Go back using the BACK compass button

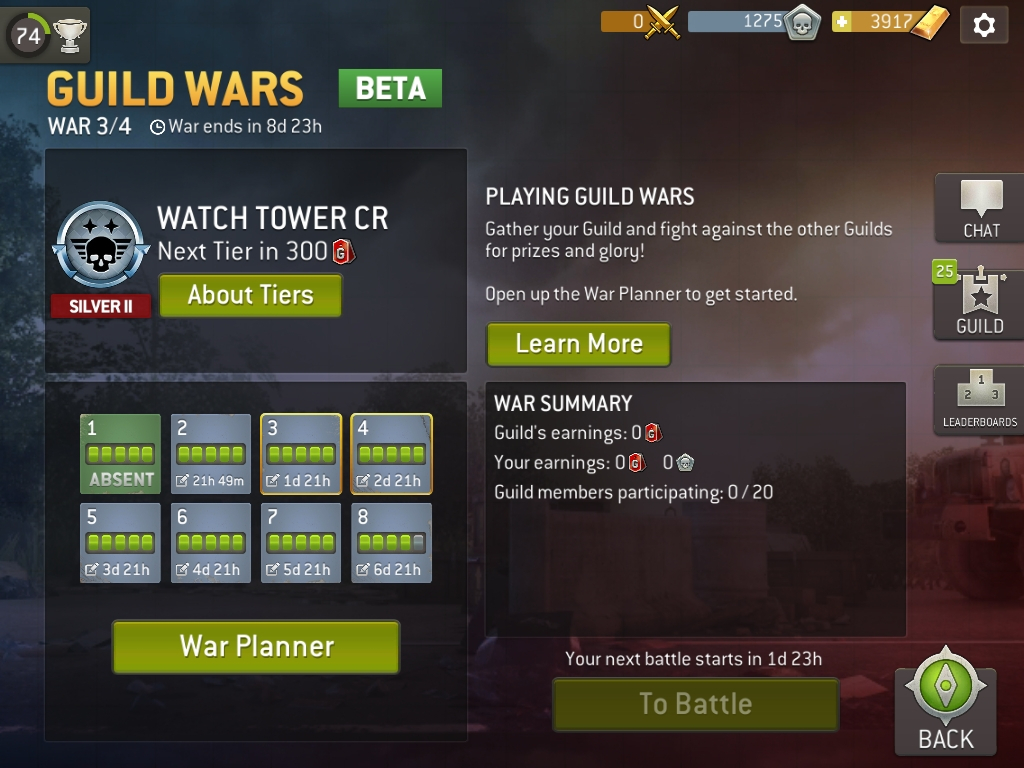946,702
